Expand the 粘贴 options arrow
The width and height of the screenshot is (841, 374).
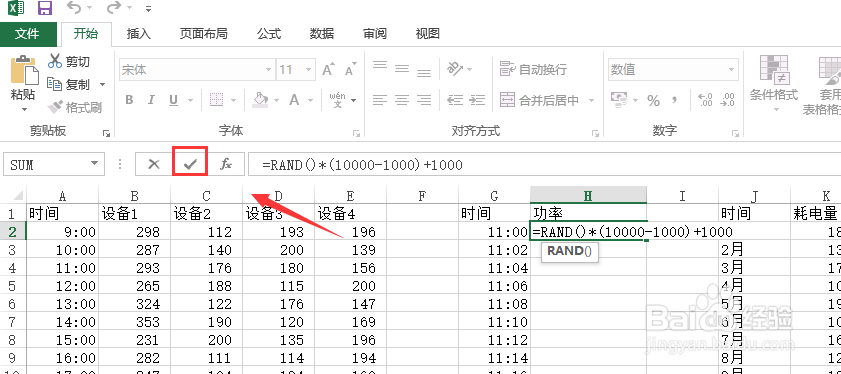pos(24,109)
